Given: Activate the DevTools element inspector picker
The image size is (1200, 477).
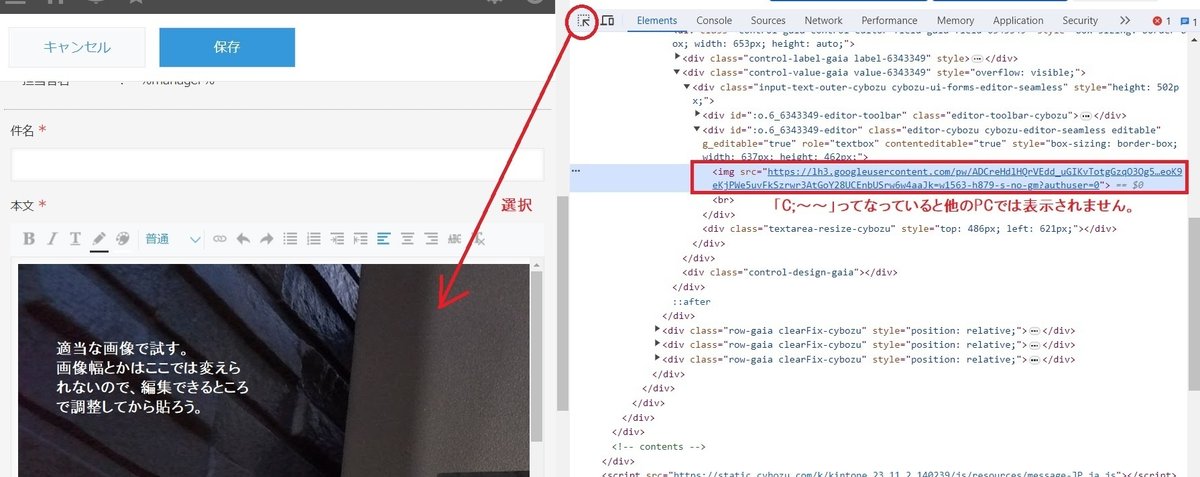Looking at the screenshot, I should click(582, 21).
